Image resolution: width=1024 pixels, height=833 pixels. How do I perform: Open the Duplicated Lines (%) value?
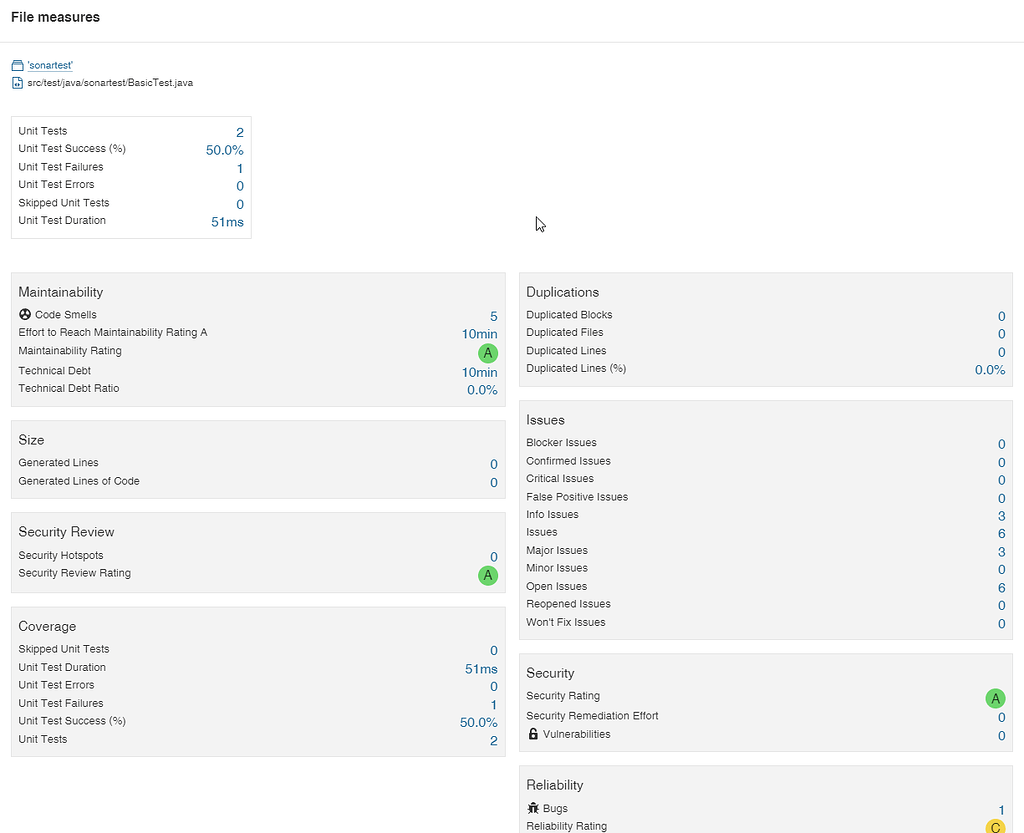[990, 370]
